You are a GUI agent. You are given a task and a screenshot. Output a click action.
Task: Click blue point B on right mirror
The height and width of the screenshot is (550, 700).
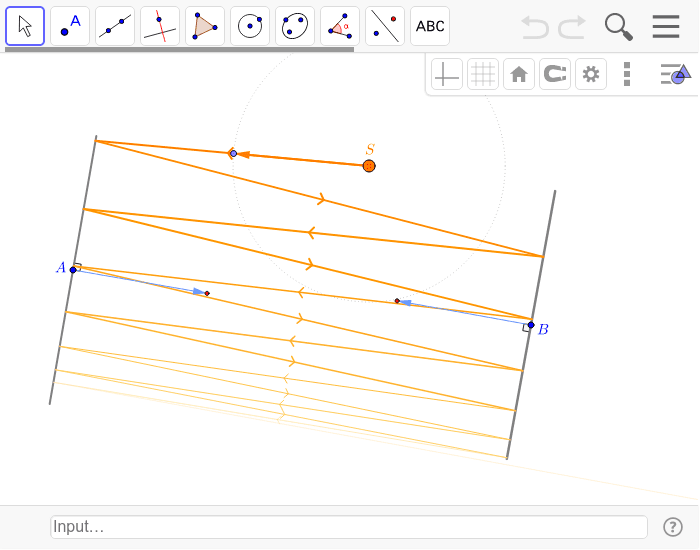click(531, 325)
